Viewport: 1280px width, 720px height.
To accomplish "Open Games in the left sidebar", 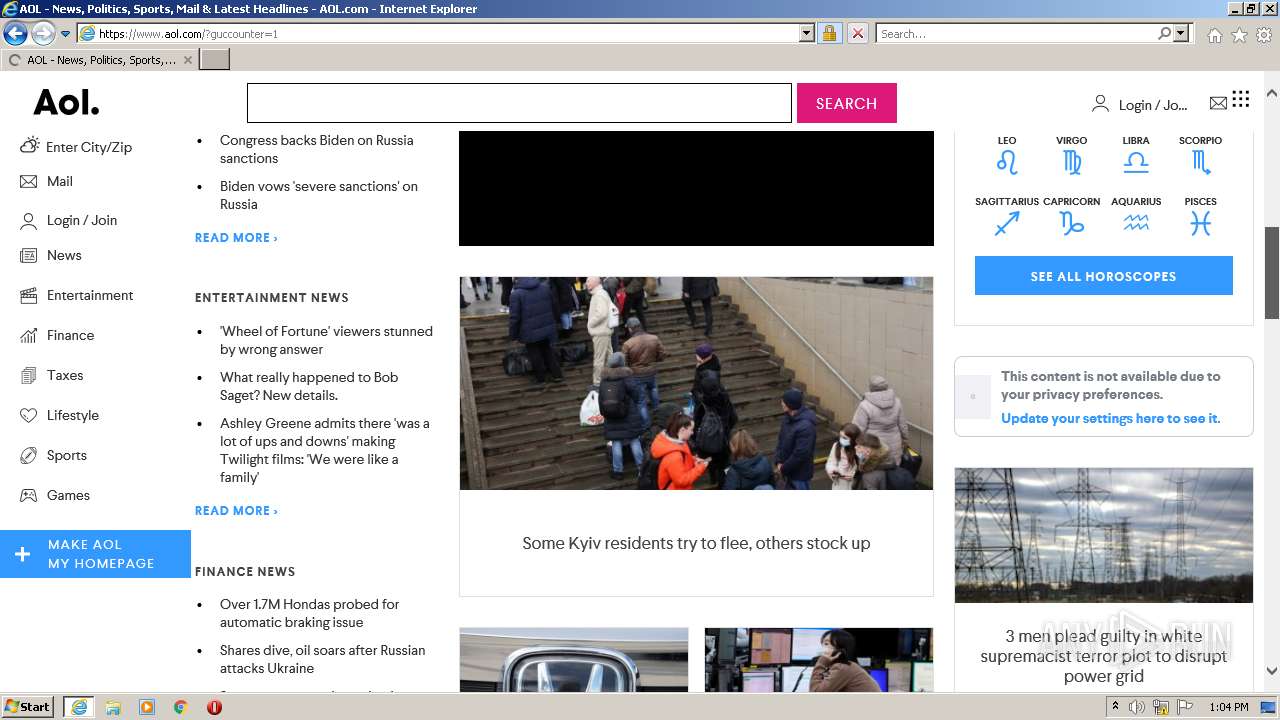I will point(55,495).
